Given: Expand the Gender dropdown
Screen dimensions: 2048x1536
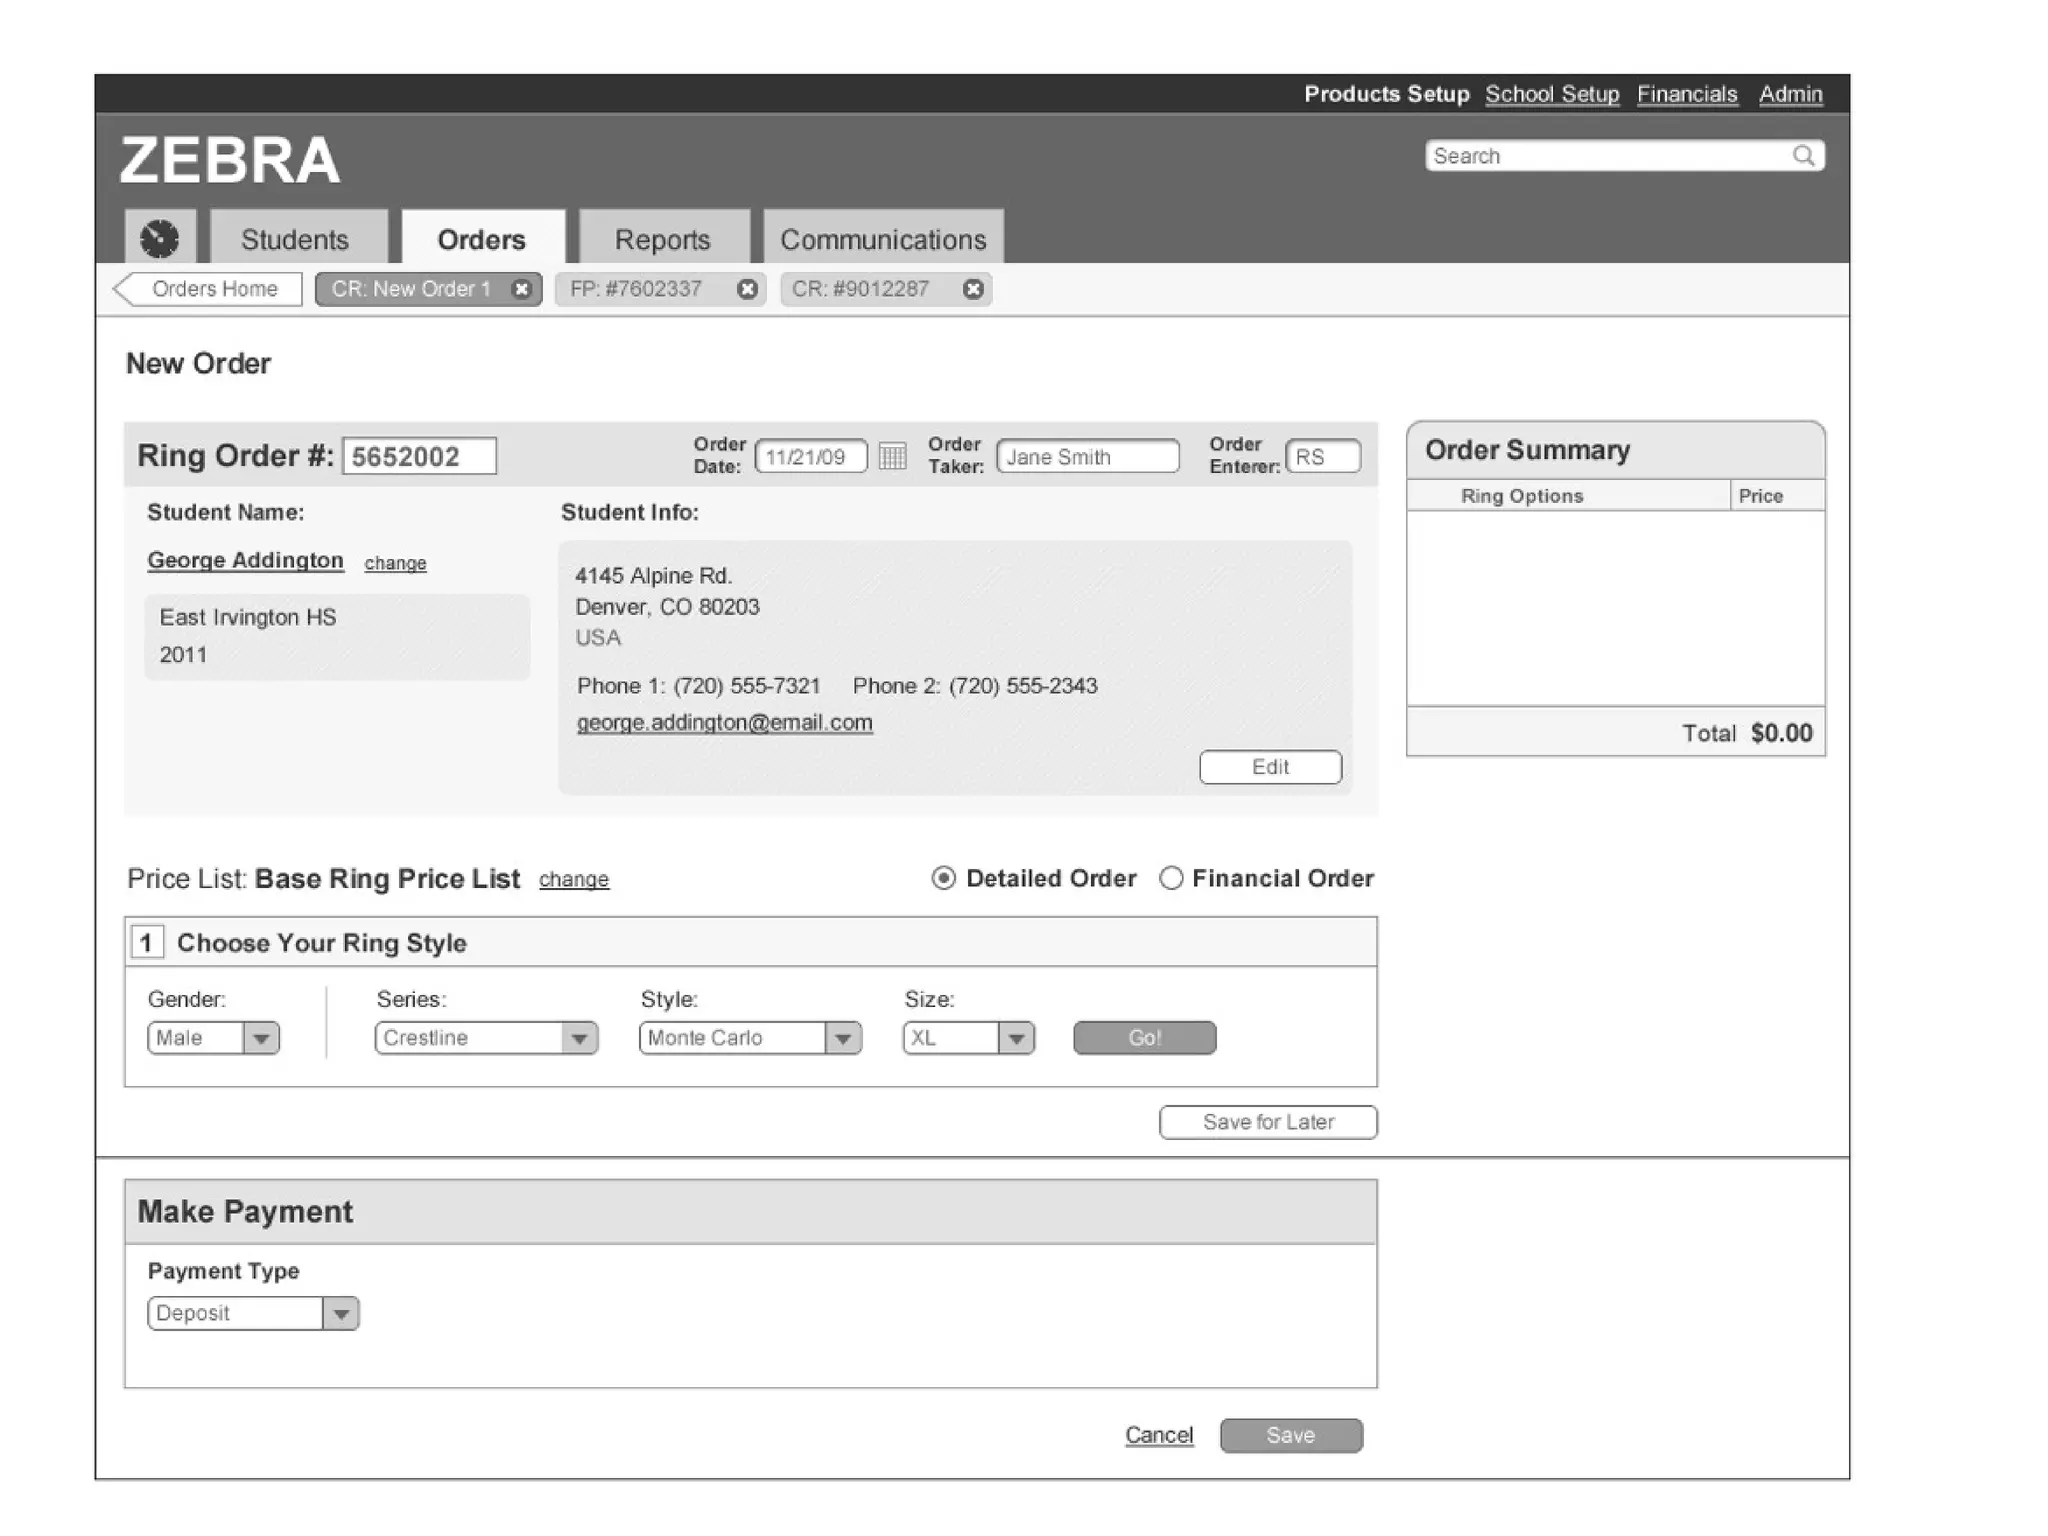Looking at the screenshot, I should click(261, 1038).
